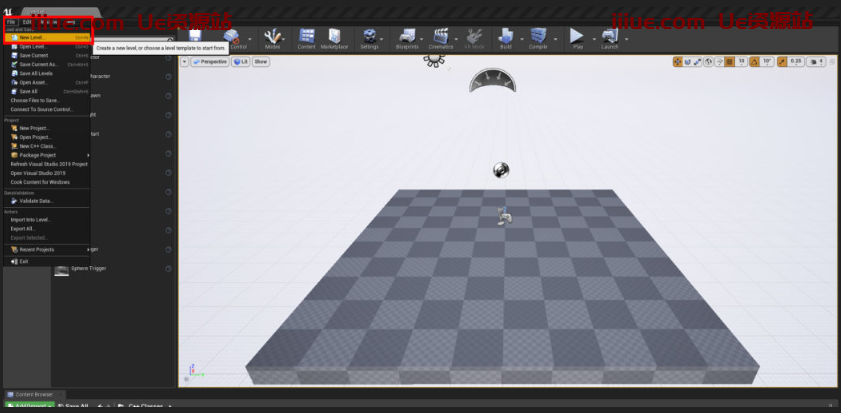Click the Blueprints toolbar icon
841x413 pixels.
tap(407, 38)
